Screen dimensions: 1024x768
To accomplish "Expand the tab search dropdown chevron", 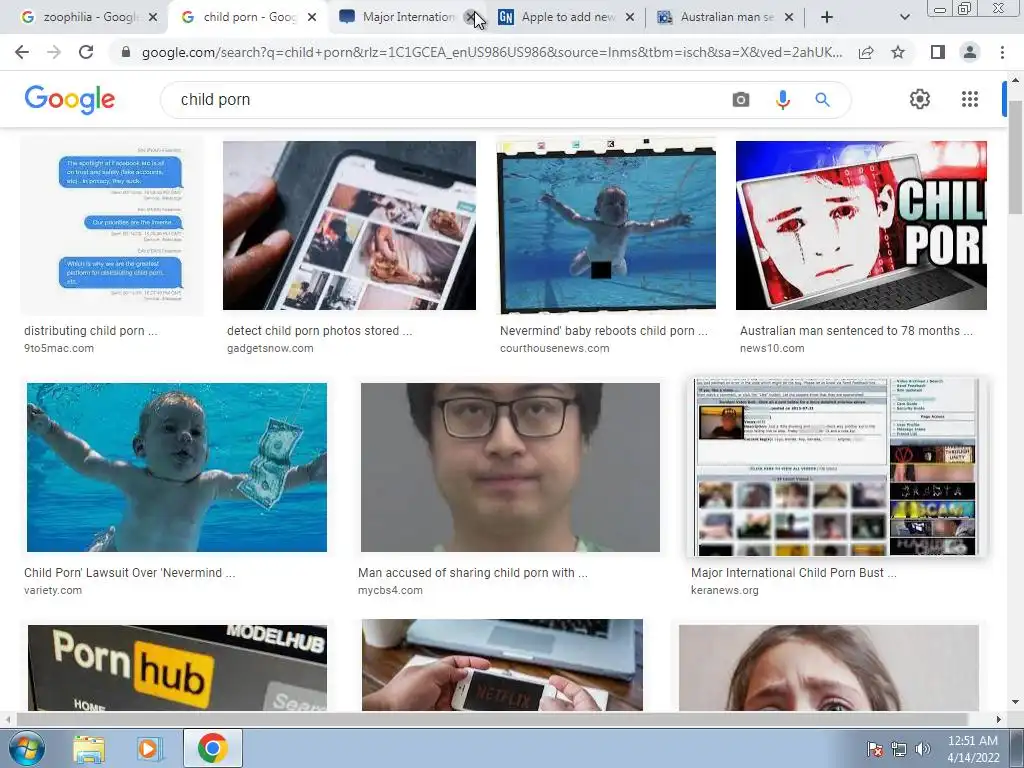I will [x=904, y=17].
